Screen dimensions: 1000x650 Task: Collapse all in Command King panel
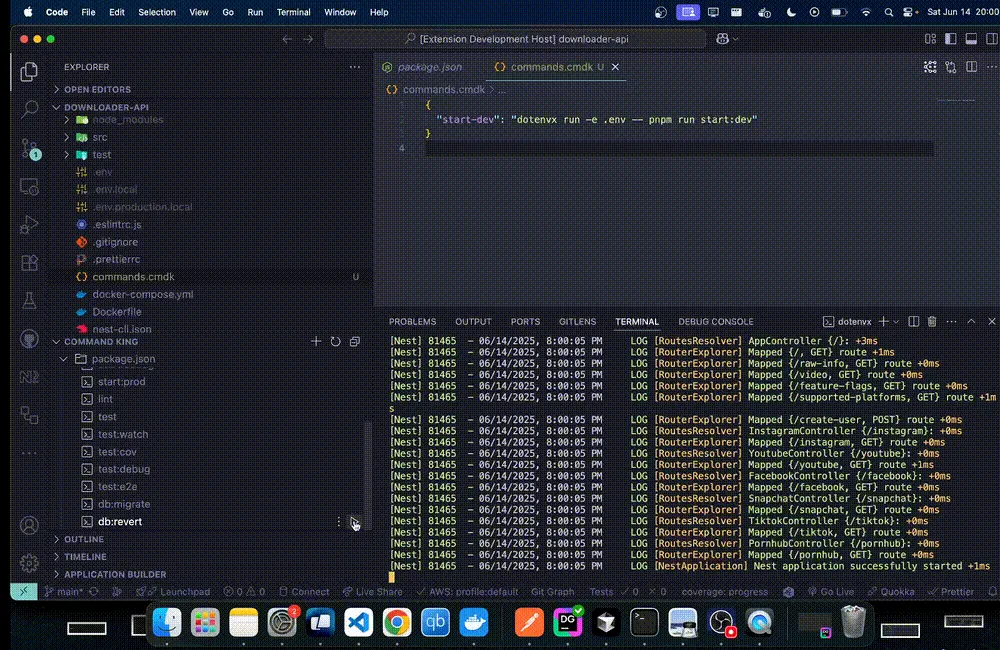coord(355,341)
